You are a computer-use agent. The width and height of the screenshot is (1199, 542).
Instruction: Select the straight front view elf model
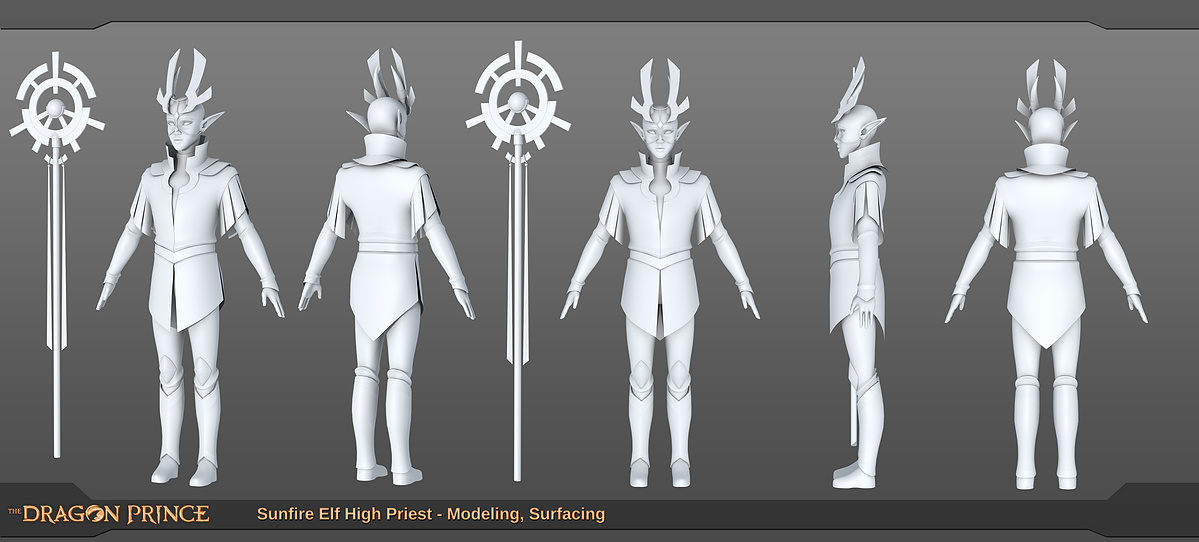click(x=661, y=273)
